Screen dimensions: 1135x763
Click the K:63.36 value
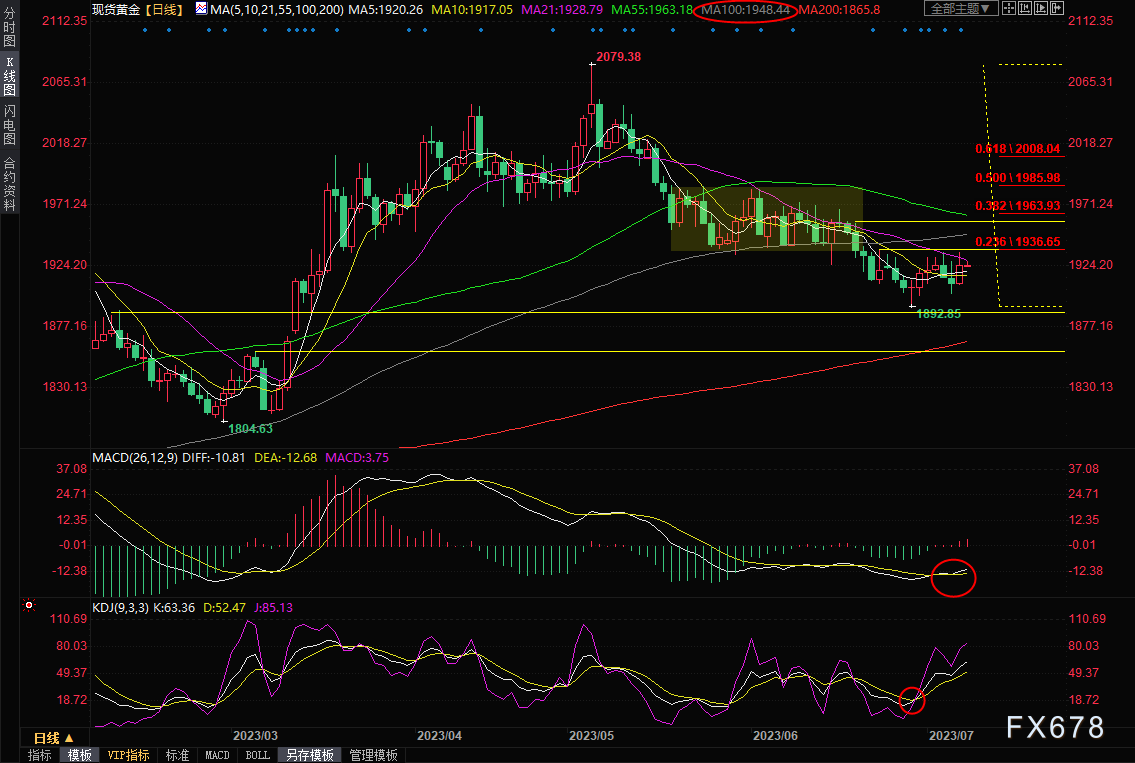(x=174, y=607)
